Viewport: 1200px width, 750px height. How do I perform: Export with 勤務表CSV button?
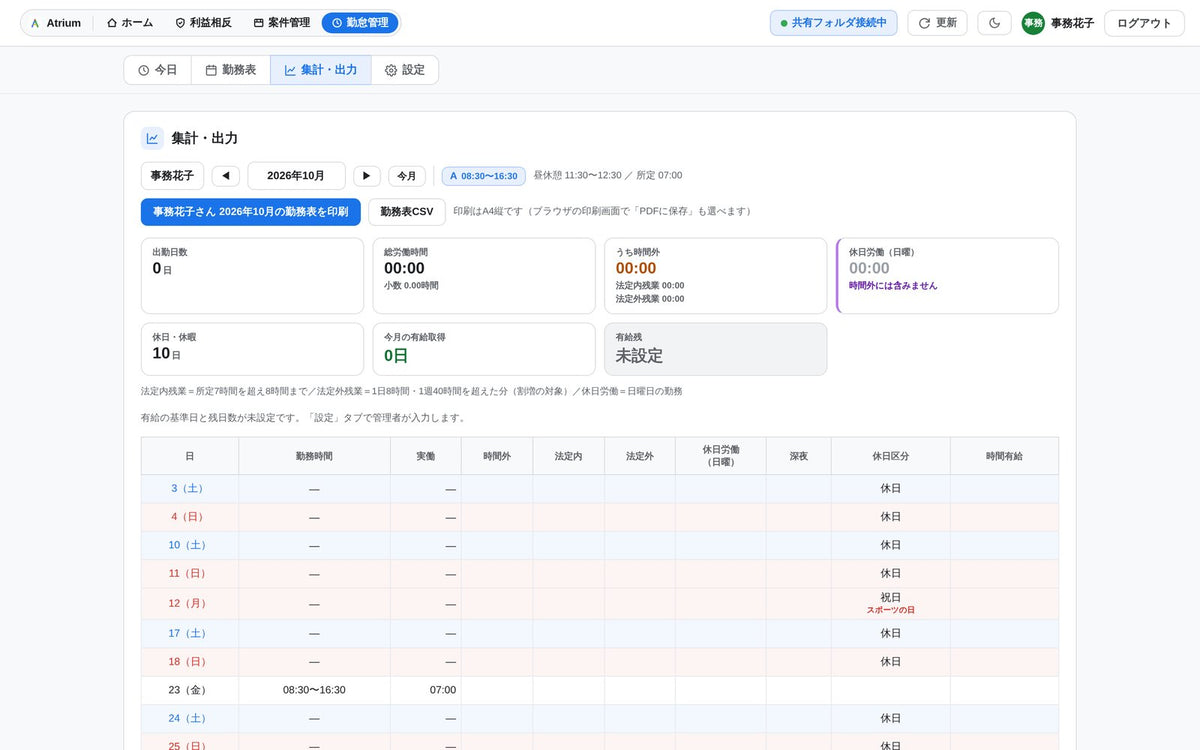(x=407, y=212)
